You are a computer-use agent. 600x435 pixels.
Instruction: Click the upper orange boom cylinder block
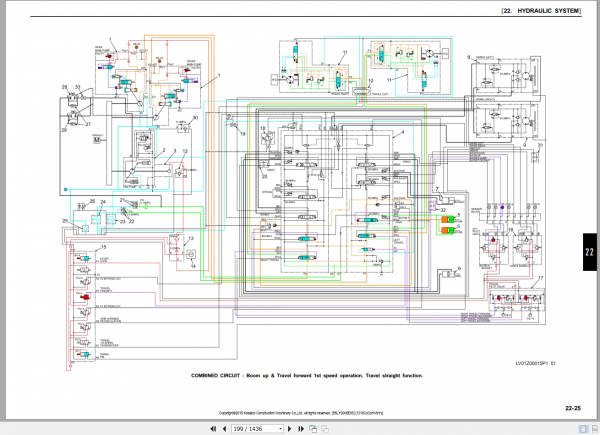448,219
